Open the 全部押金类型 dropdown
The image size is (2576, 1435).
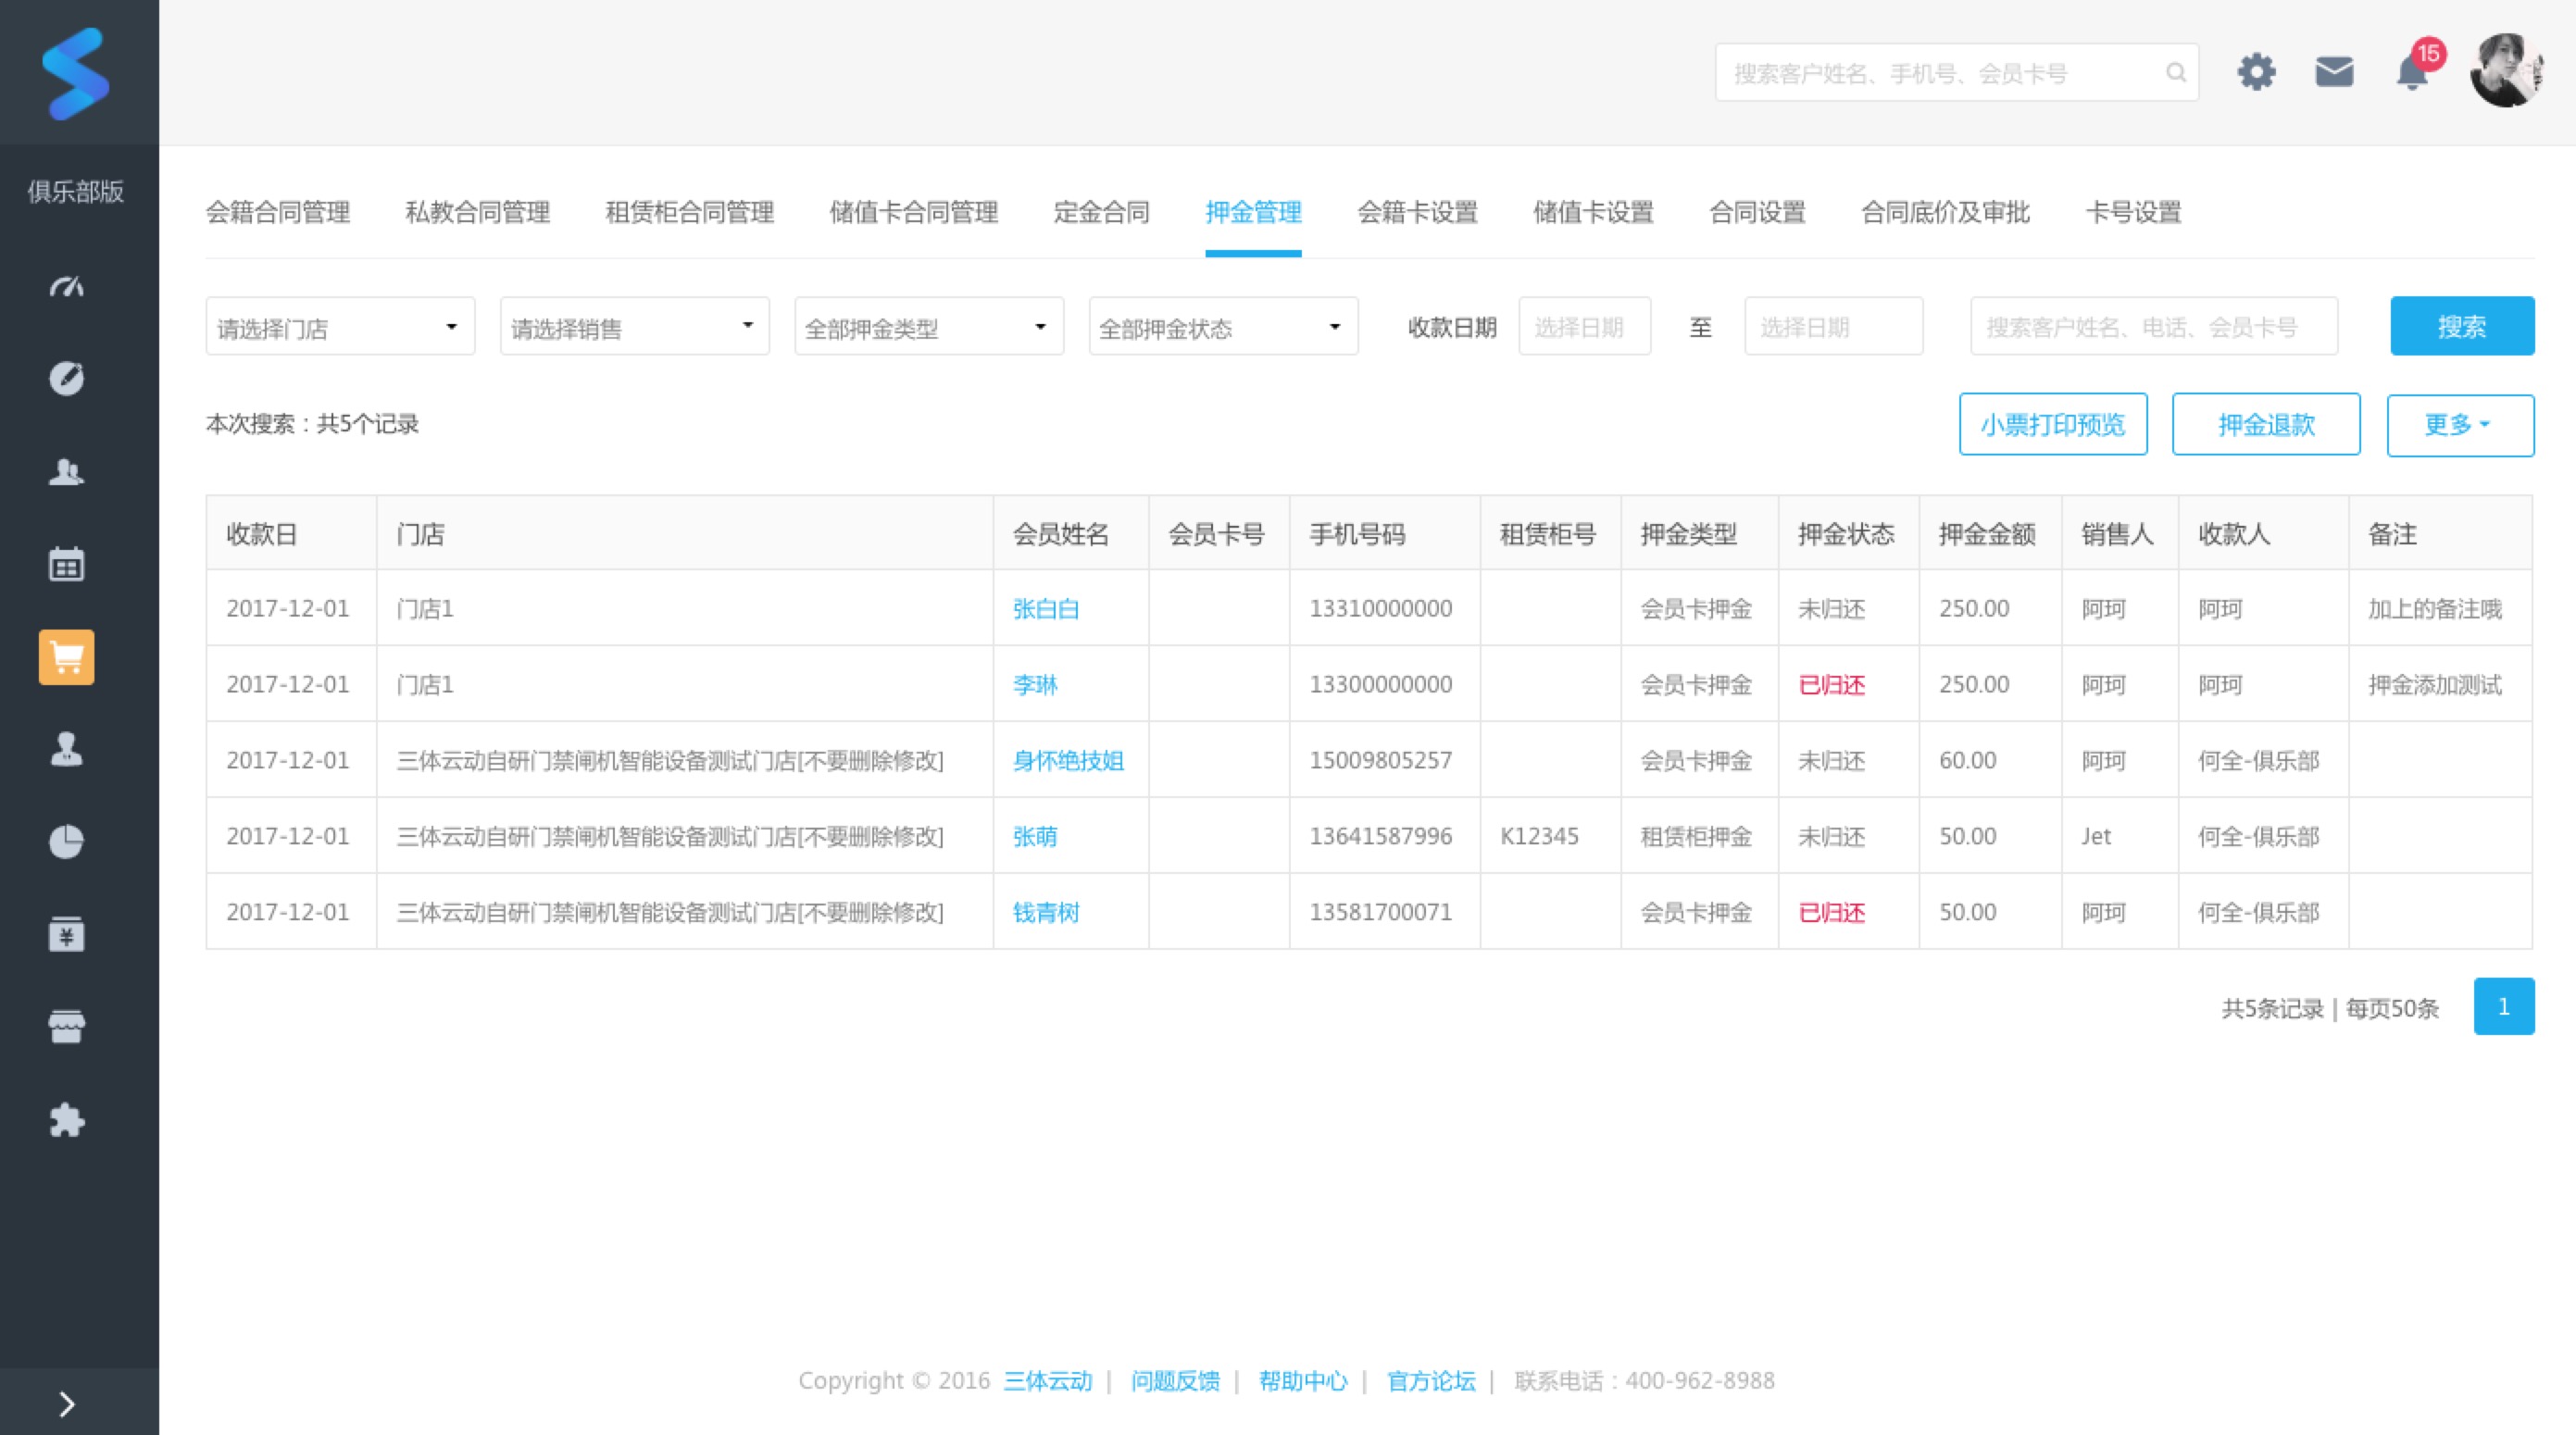tap(929, 326)
